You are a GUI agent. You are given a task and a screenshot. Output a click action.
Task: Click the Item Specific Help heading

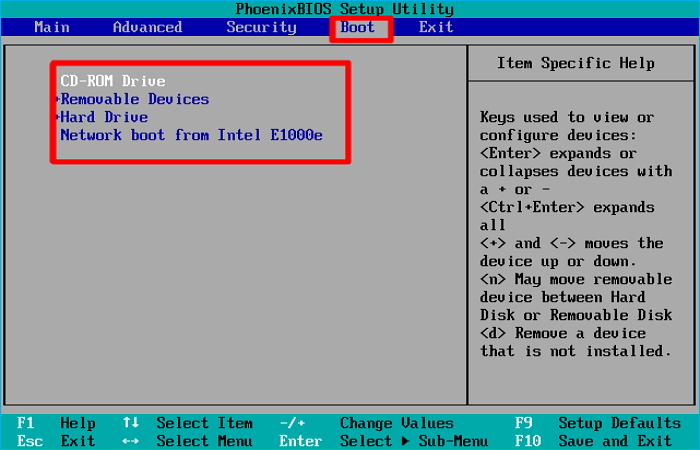(x=576, y=63)
